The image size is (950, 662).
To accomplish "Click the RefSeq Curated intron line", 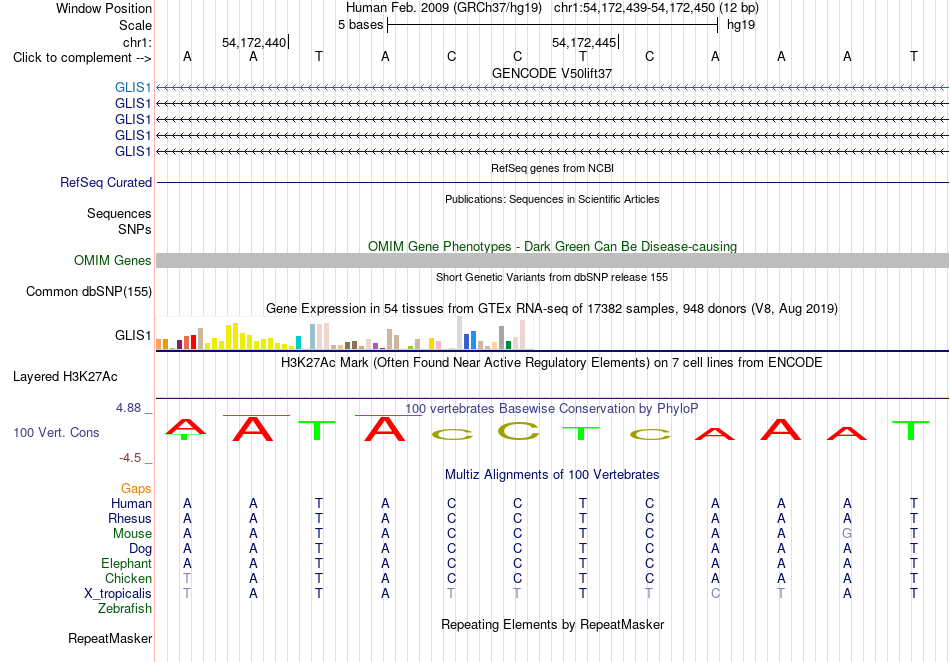I will [552, 182].
